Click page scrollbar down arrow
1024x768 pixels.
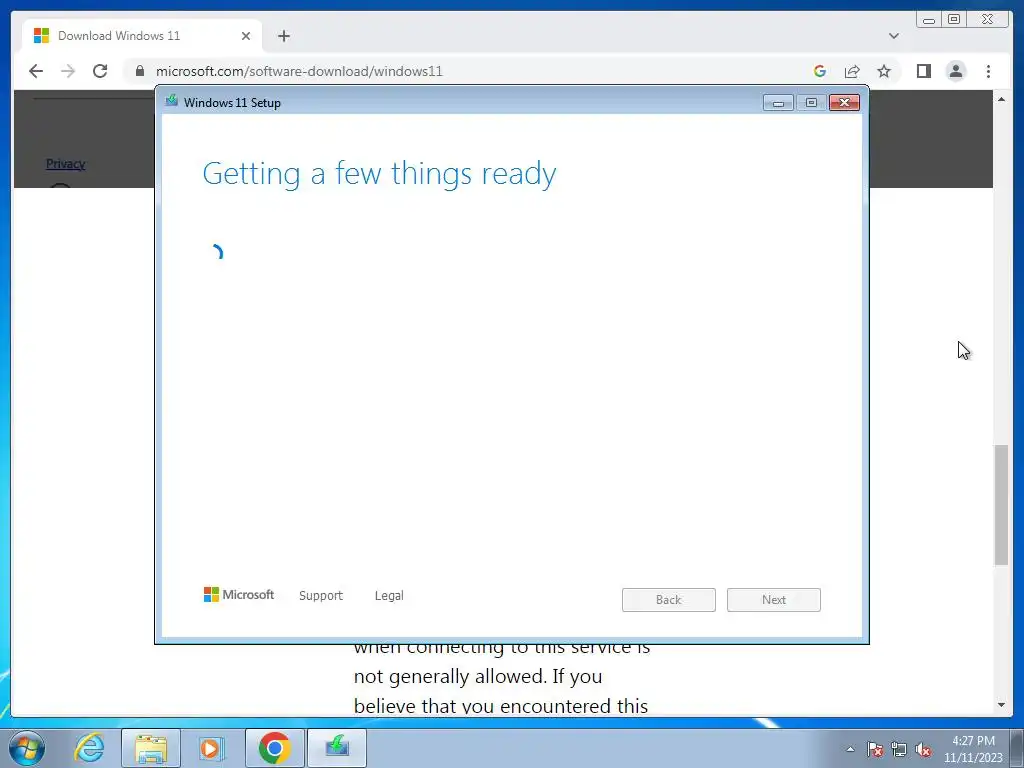[1001, 705]
